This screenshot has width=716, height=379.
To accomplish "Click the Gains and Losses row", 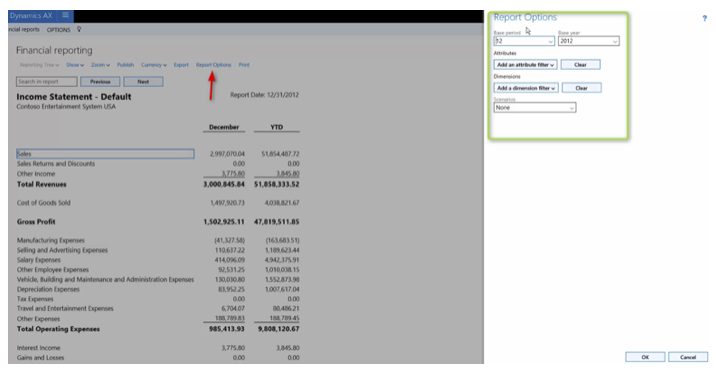I will [40, 358].
